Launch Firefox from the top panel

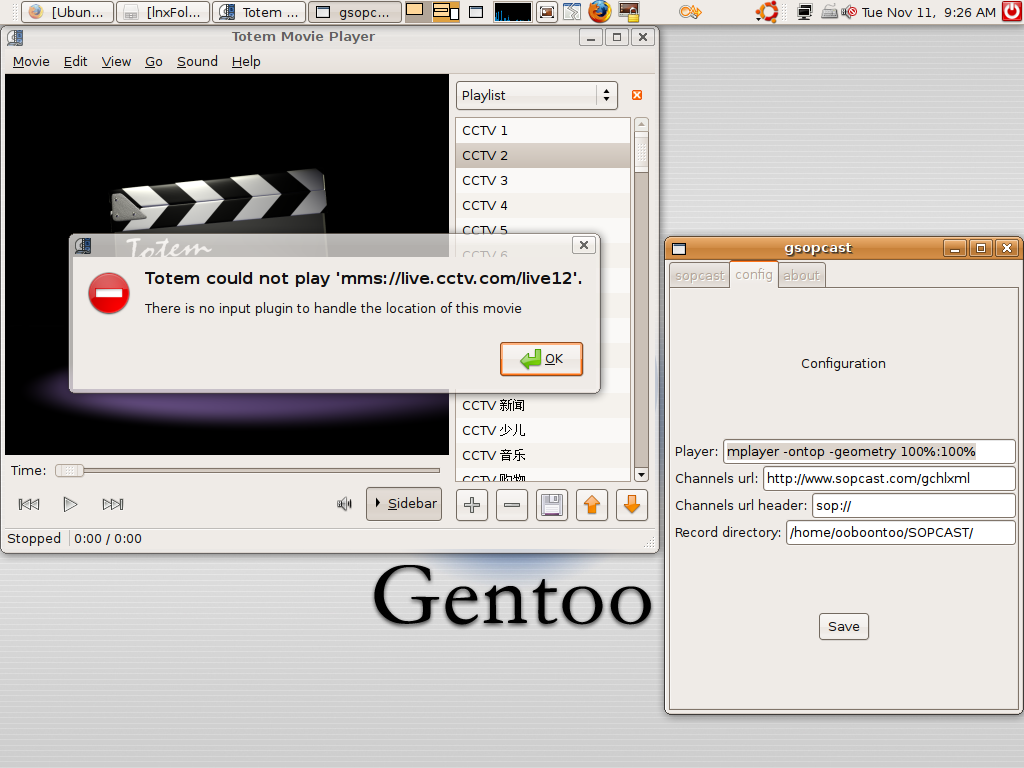click(600, 12)
